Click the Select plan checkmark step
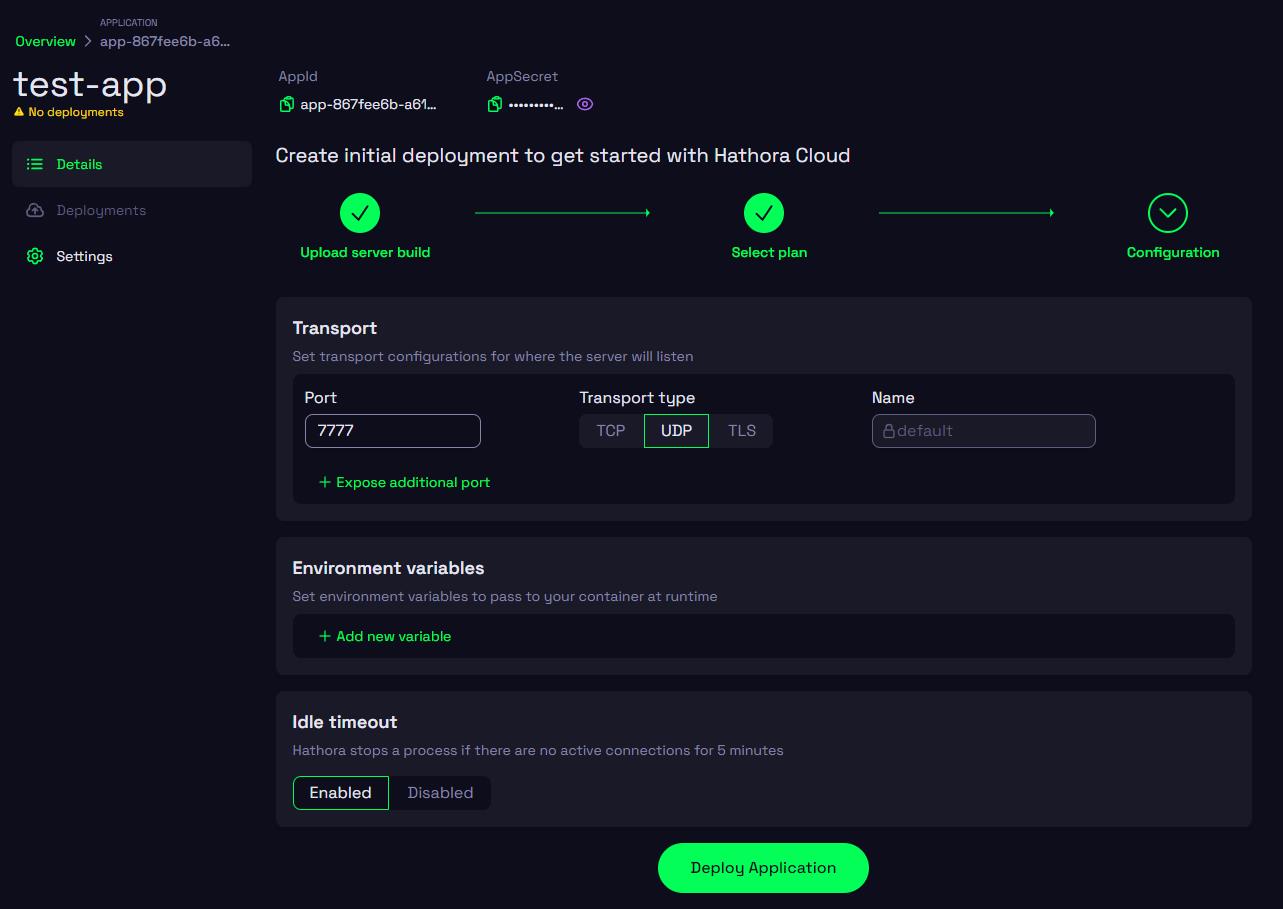This screenshot has width=1283, height=909. coord(764,213)
